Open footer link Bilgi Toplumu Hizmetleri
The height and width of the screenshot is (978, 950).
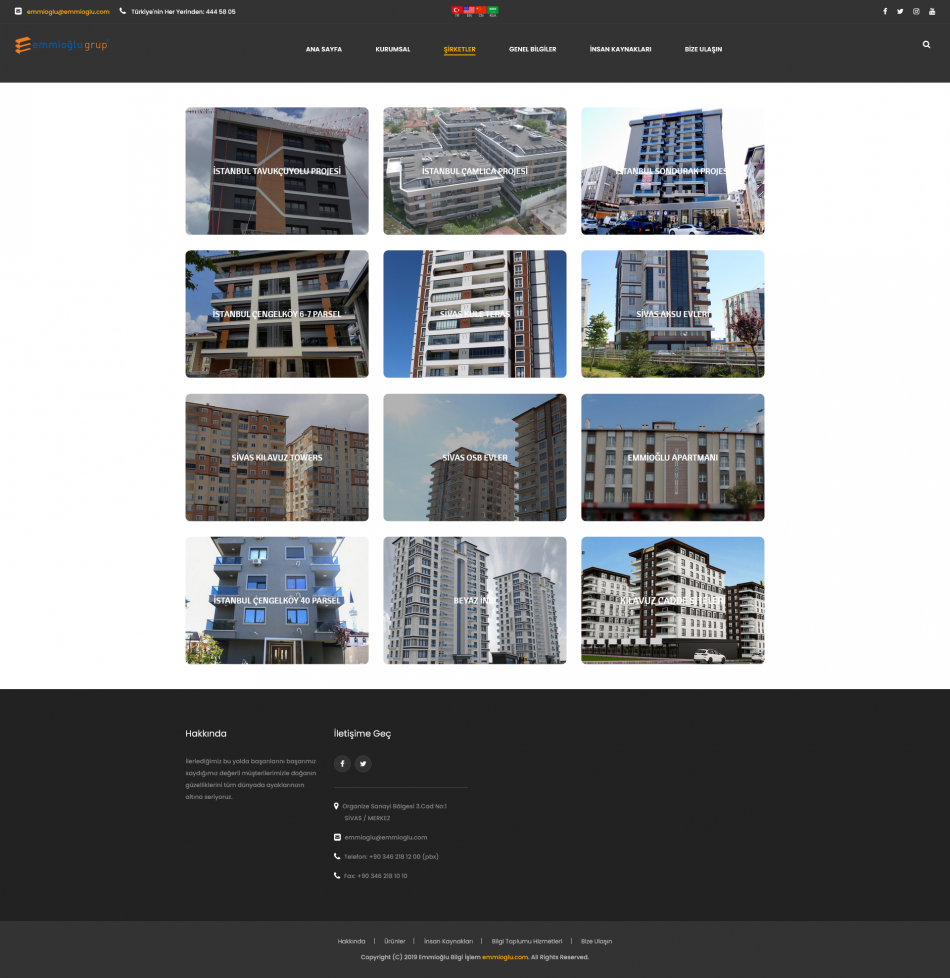coord(527,941)
